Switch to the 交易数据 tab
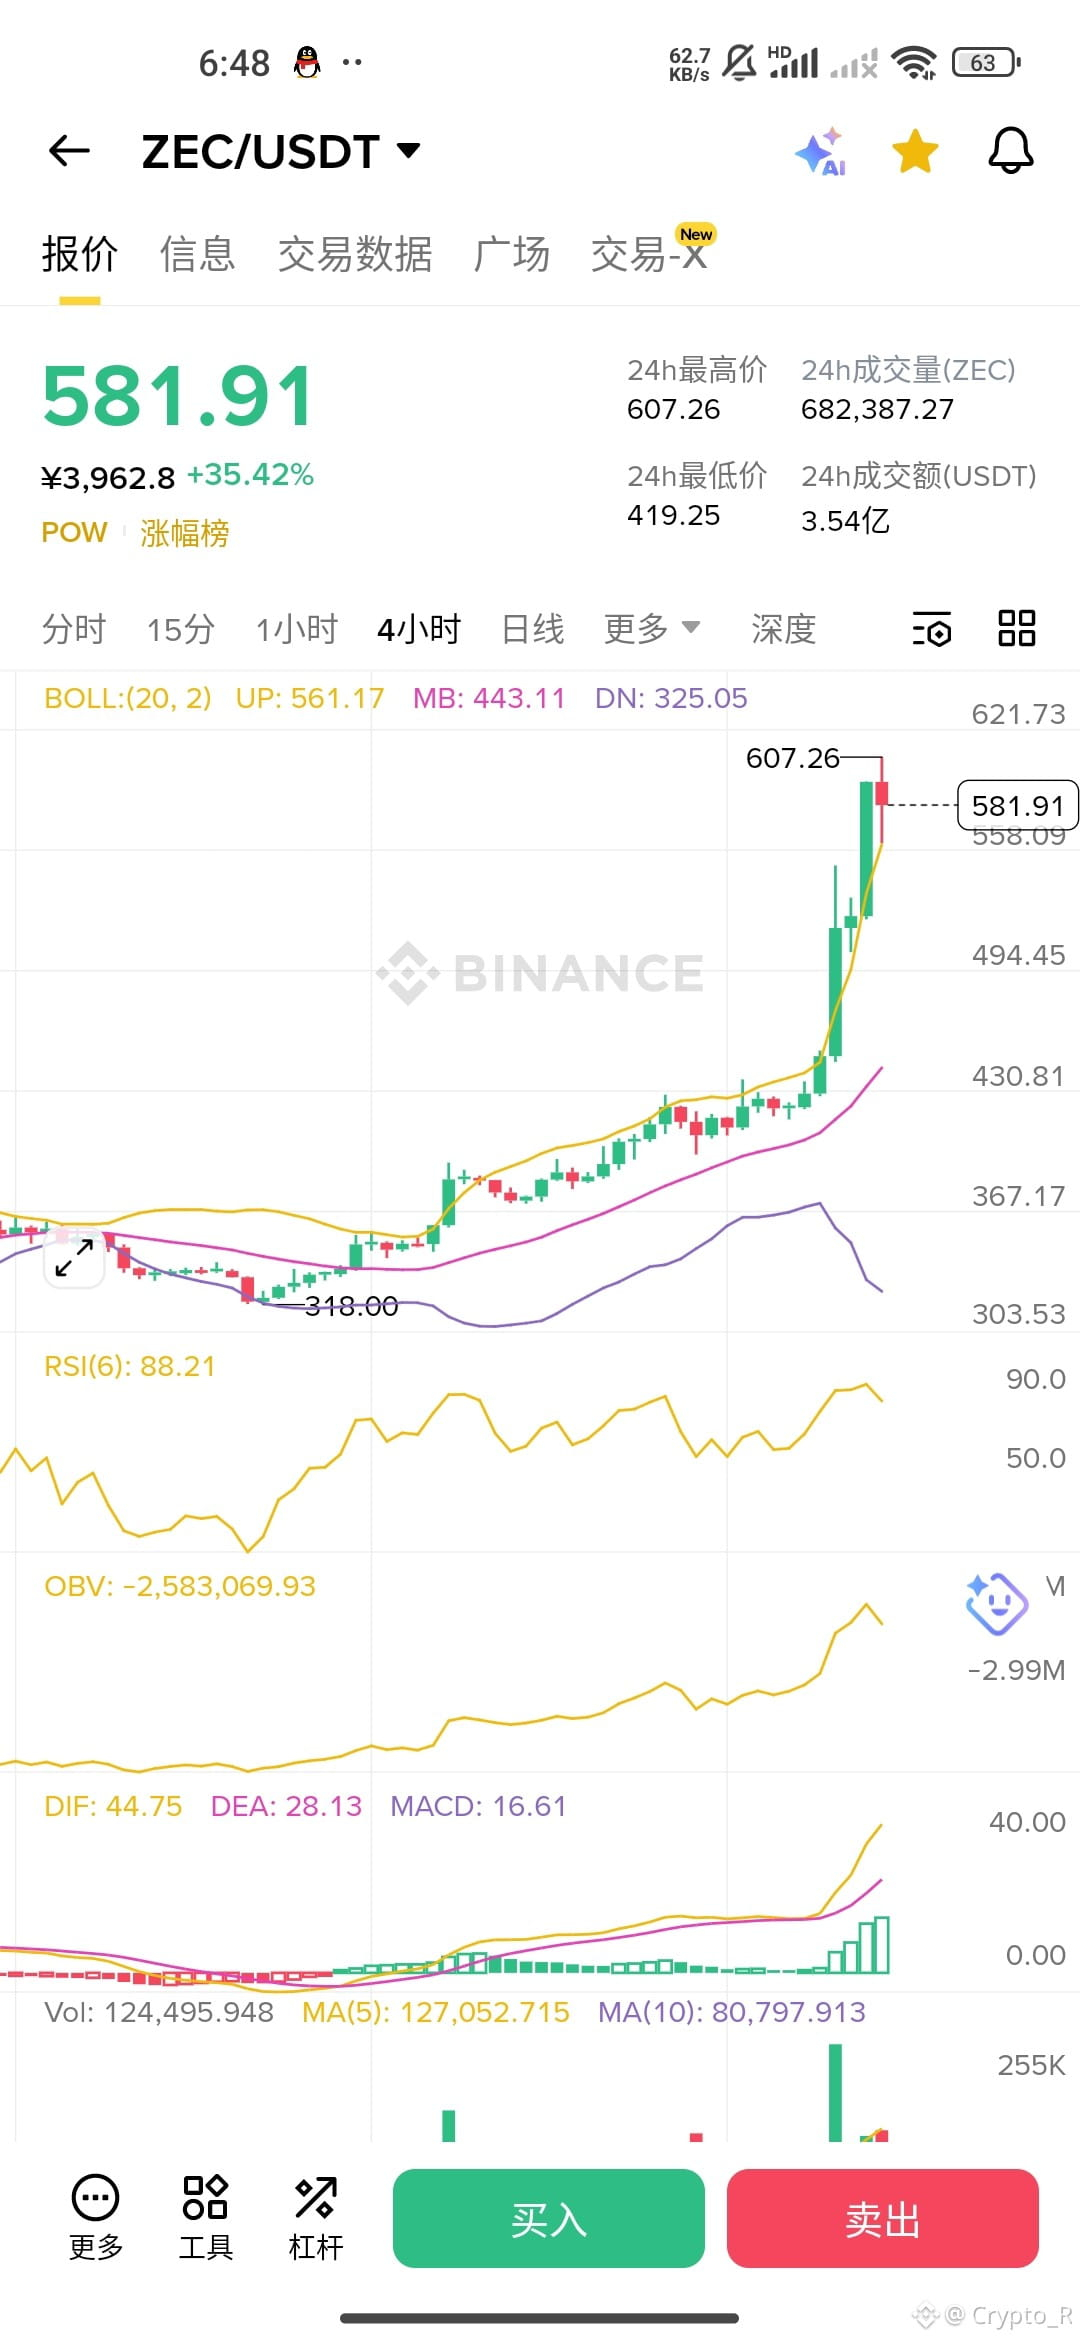1080x2340 pixels. coord(355,254)
